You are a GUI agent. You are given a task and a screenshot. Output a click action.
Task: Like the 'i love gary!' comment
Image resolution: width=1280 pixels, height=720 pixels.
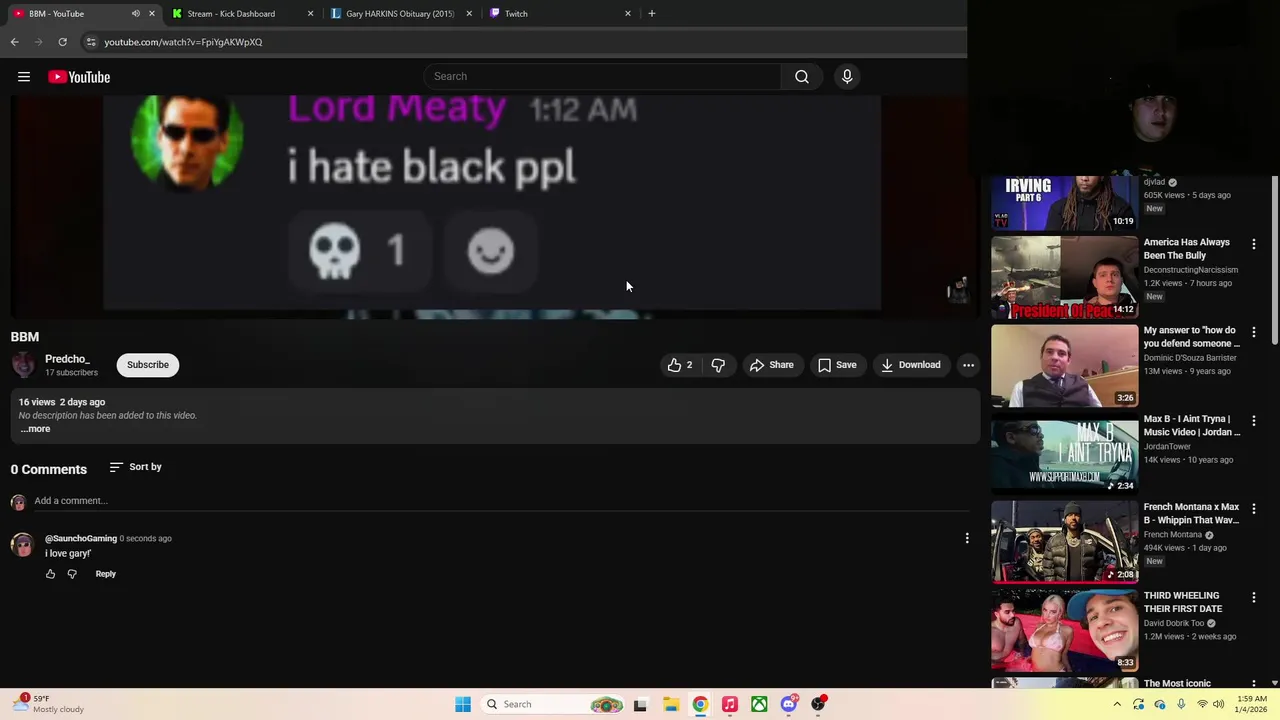coord(50,574)
